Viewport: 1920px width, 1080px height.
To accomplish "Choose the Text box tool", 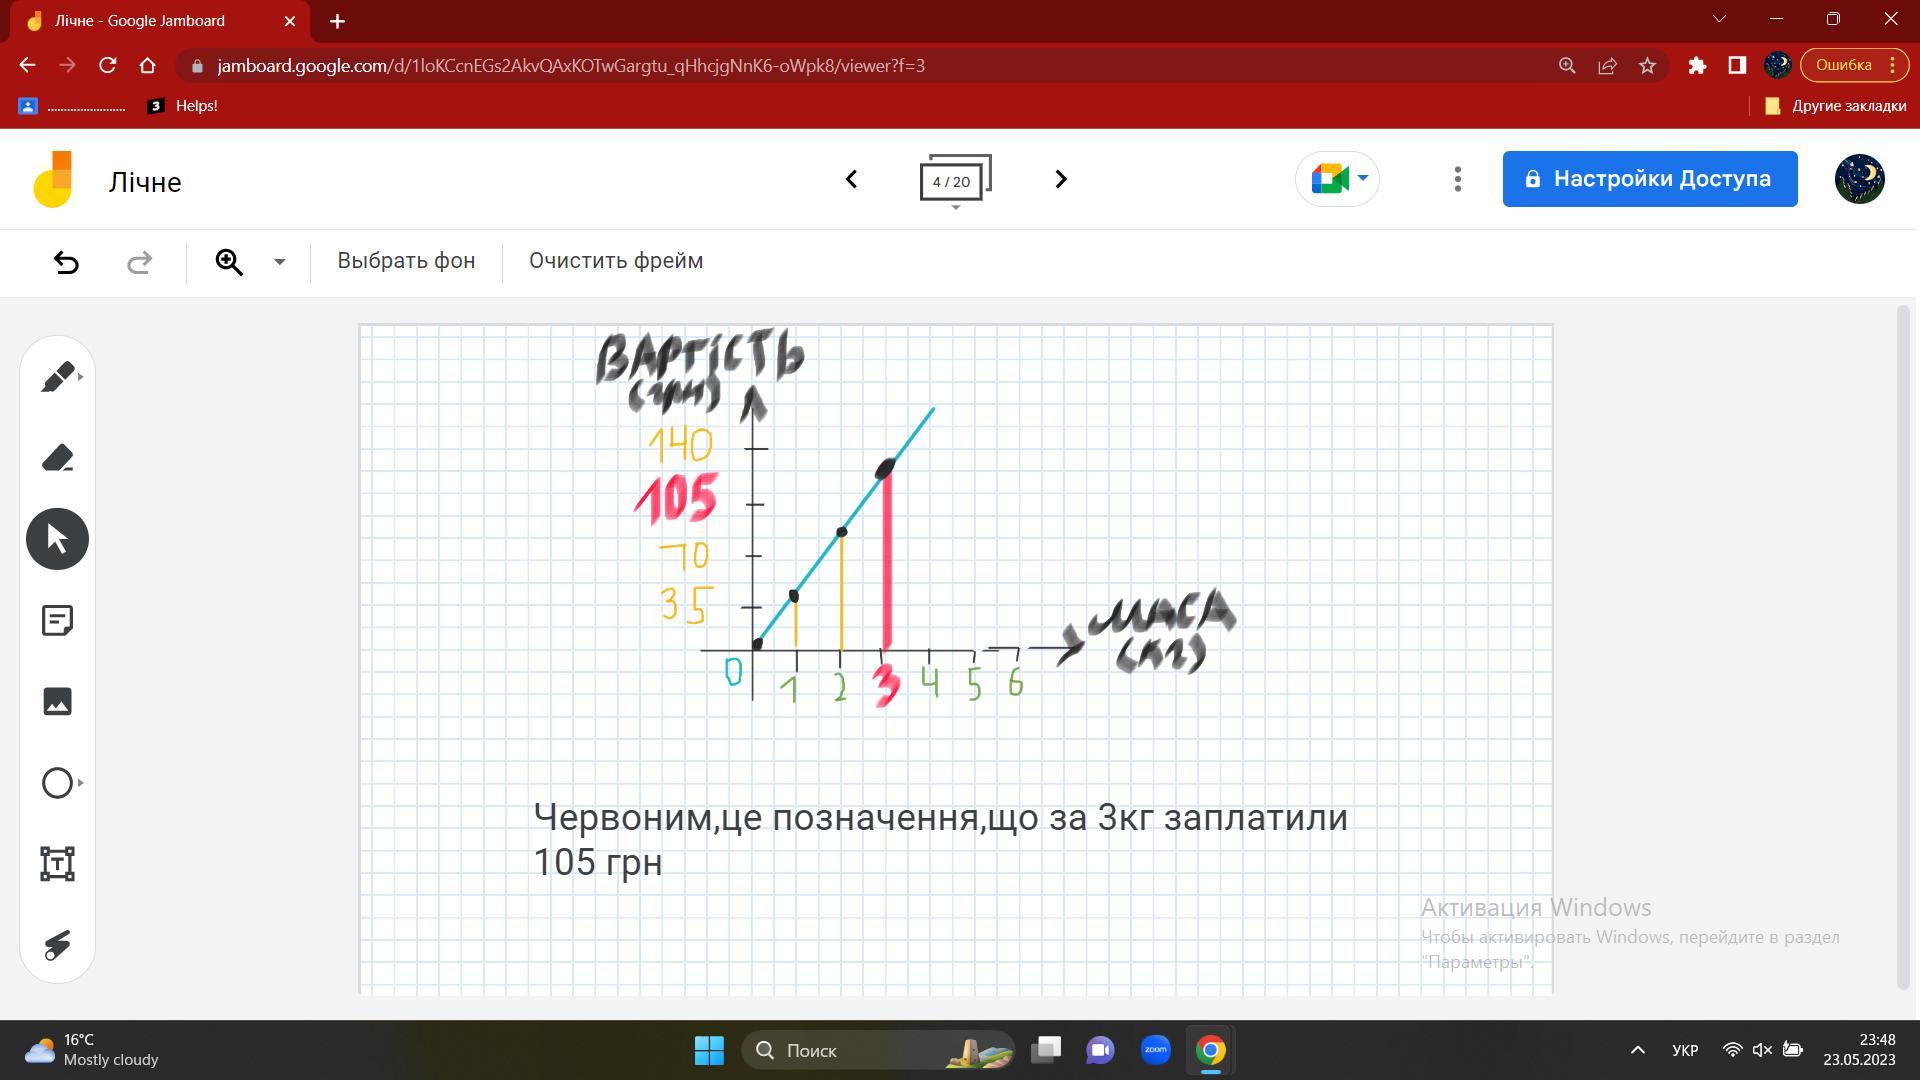I will point(57,863).
